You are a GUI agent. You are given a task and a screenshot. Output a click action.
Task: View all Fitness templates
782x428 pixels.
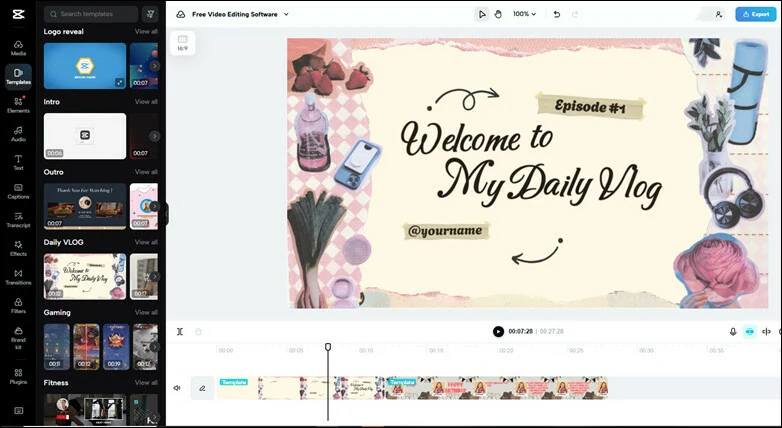[146, 383]
